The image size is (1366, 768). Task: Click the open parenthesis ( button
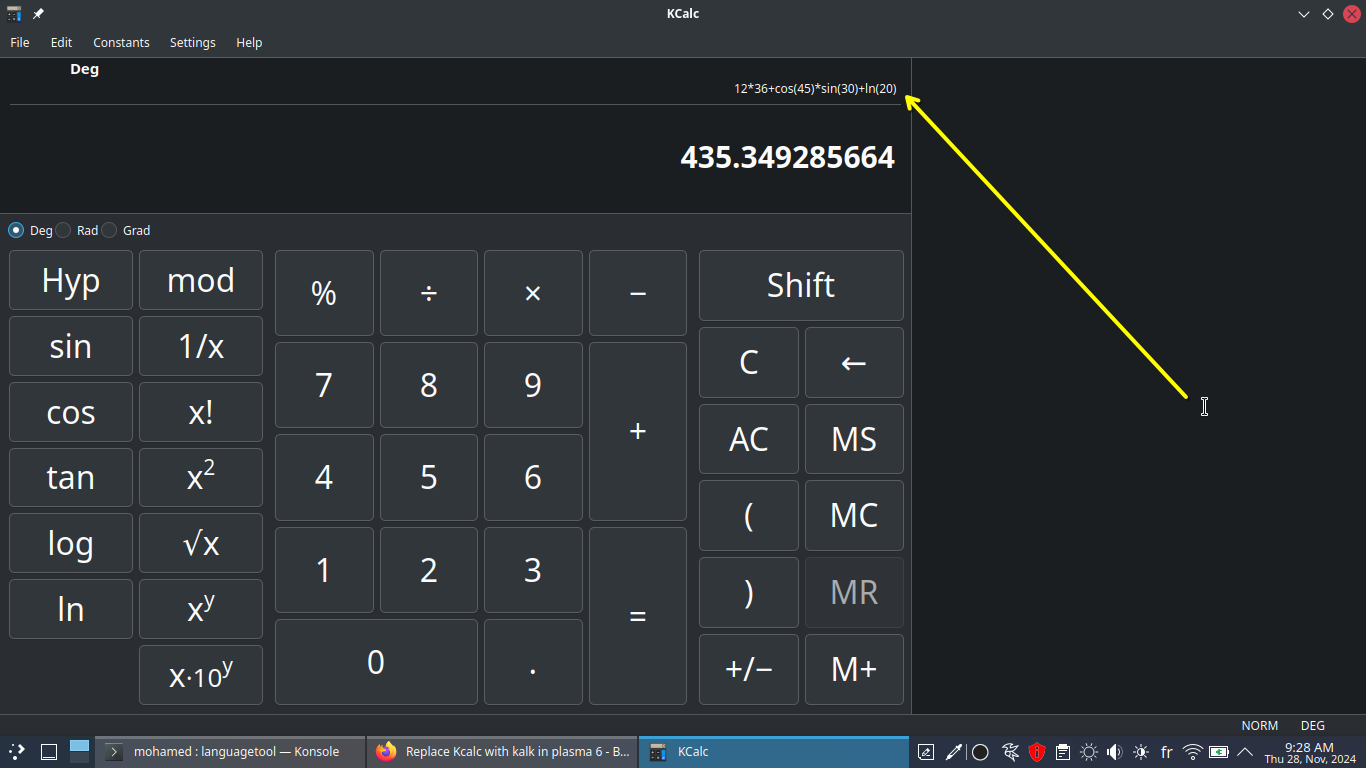(749, 515)
